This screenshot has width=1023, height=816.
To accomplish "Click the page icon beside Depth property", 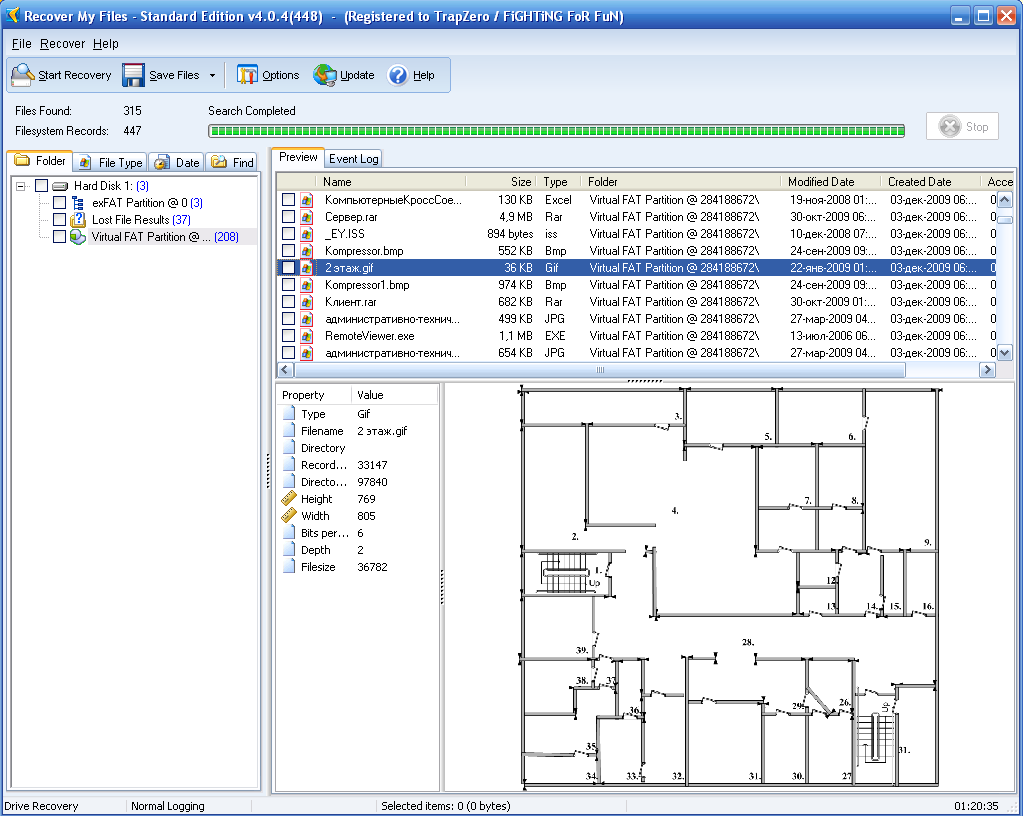I will click(x=288, y=550).
